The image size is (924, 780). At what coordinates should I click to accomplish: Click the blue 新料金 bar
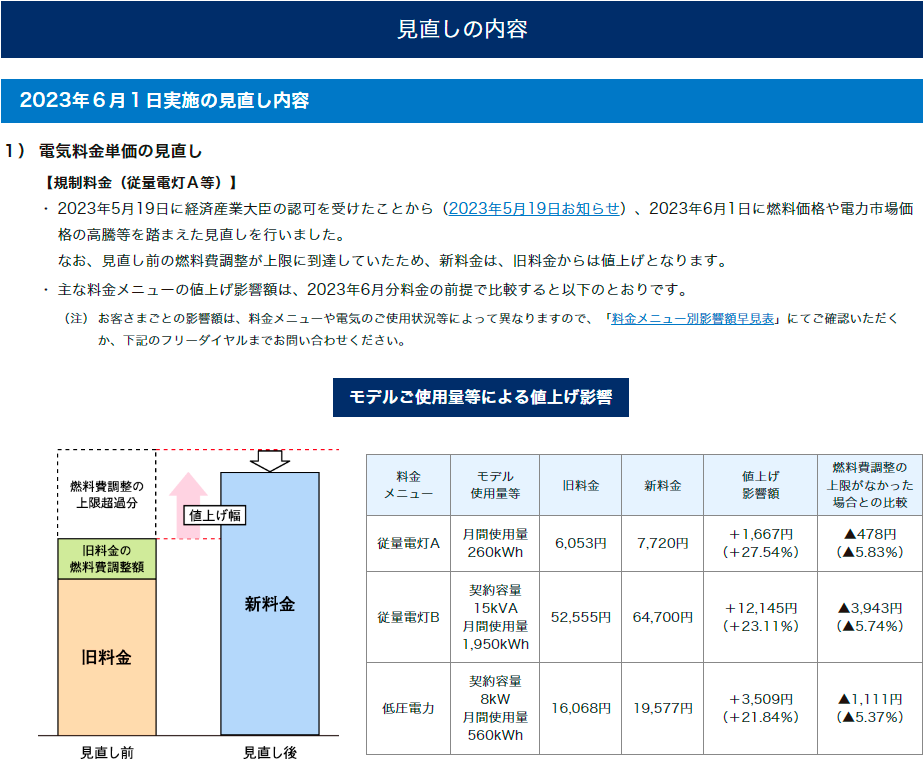270,603
